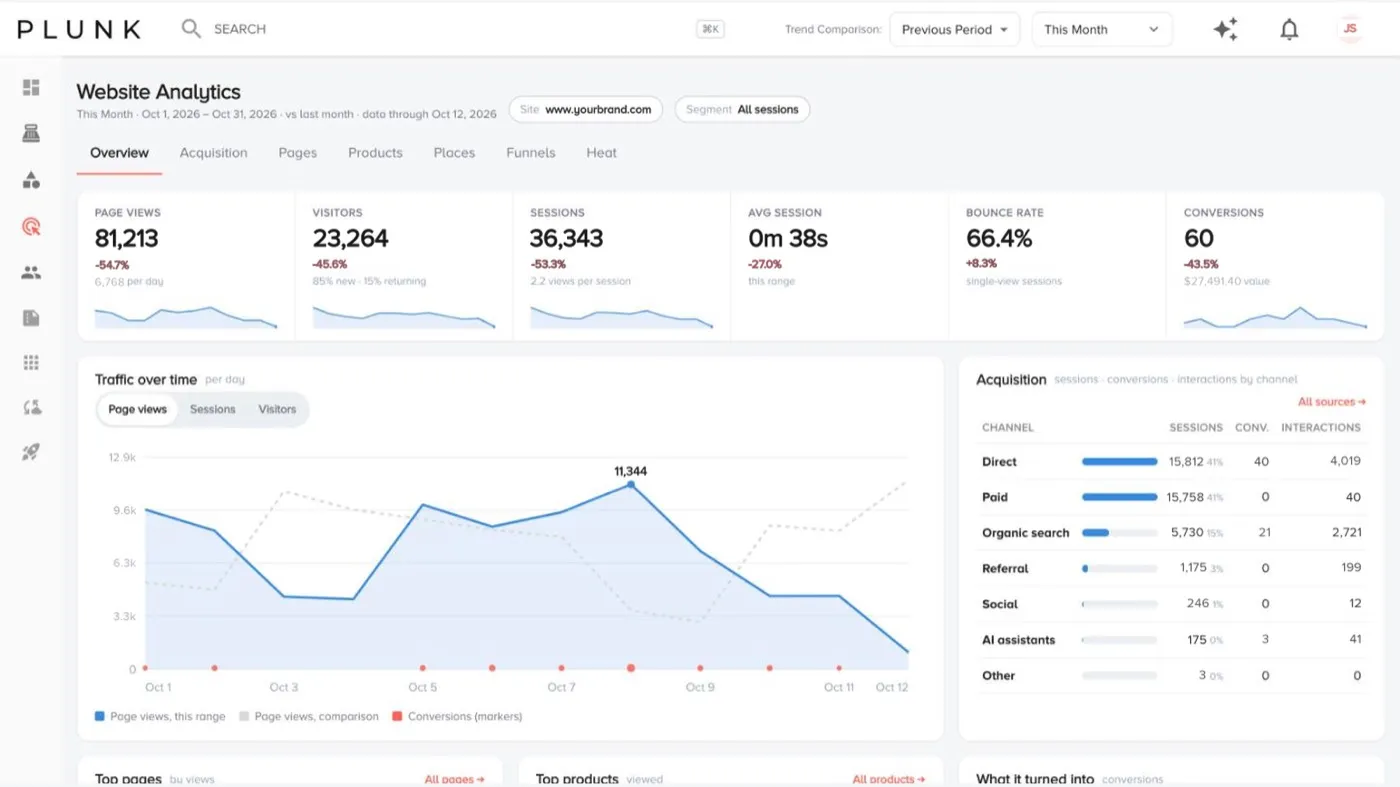Image resolution: width=1400 pixels, height=787 pixels.
Task: Open the Conversions summary card
Action: [x=1275, y=266]
